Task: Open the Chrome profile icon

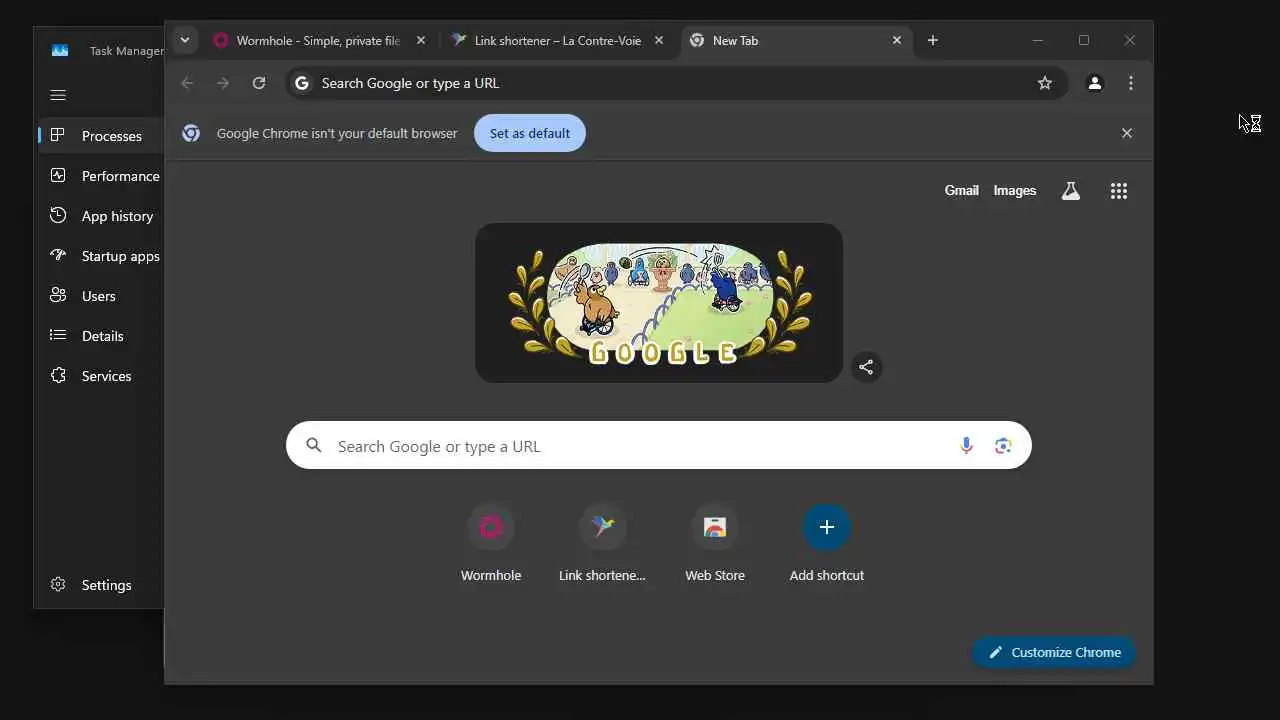Action: coord(1095,83)
